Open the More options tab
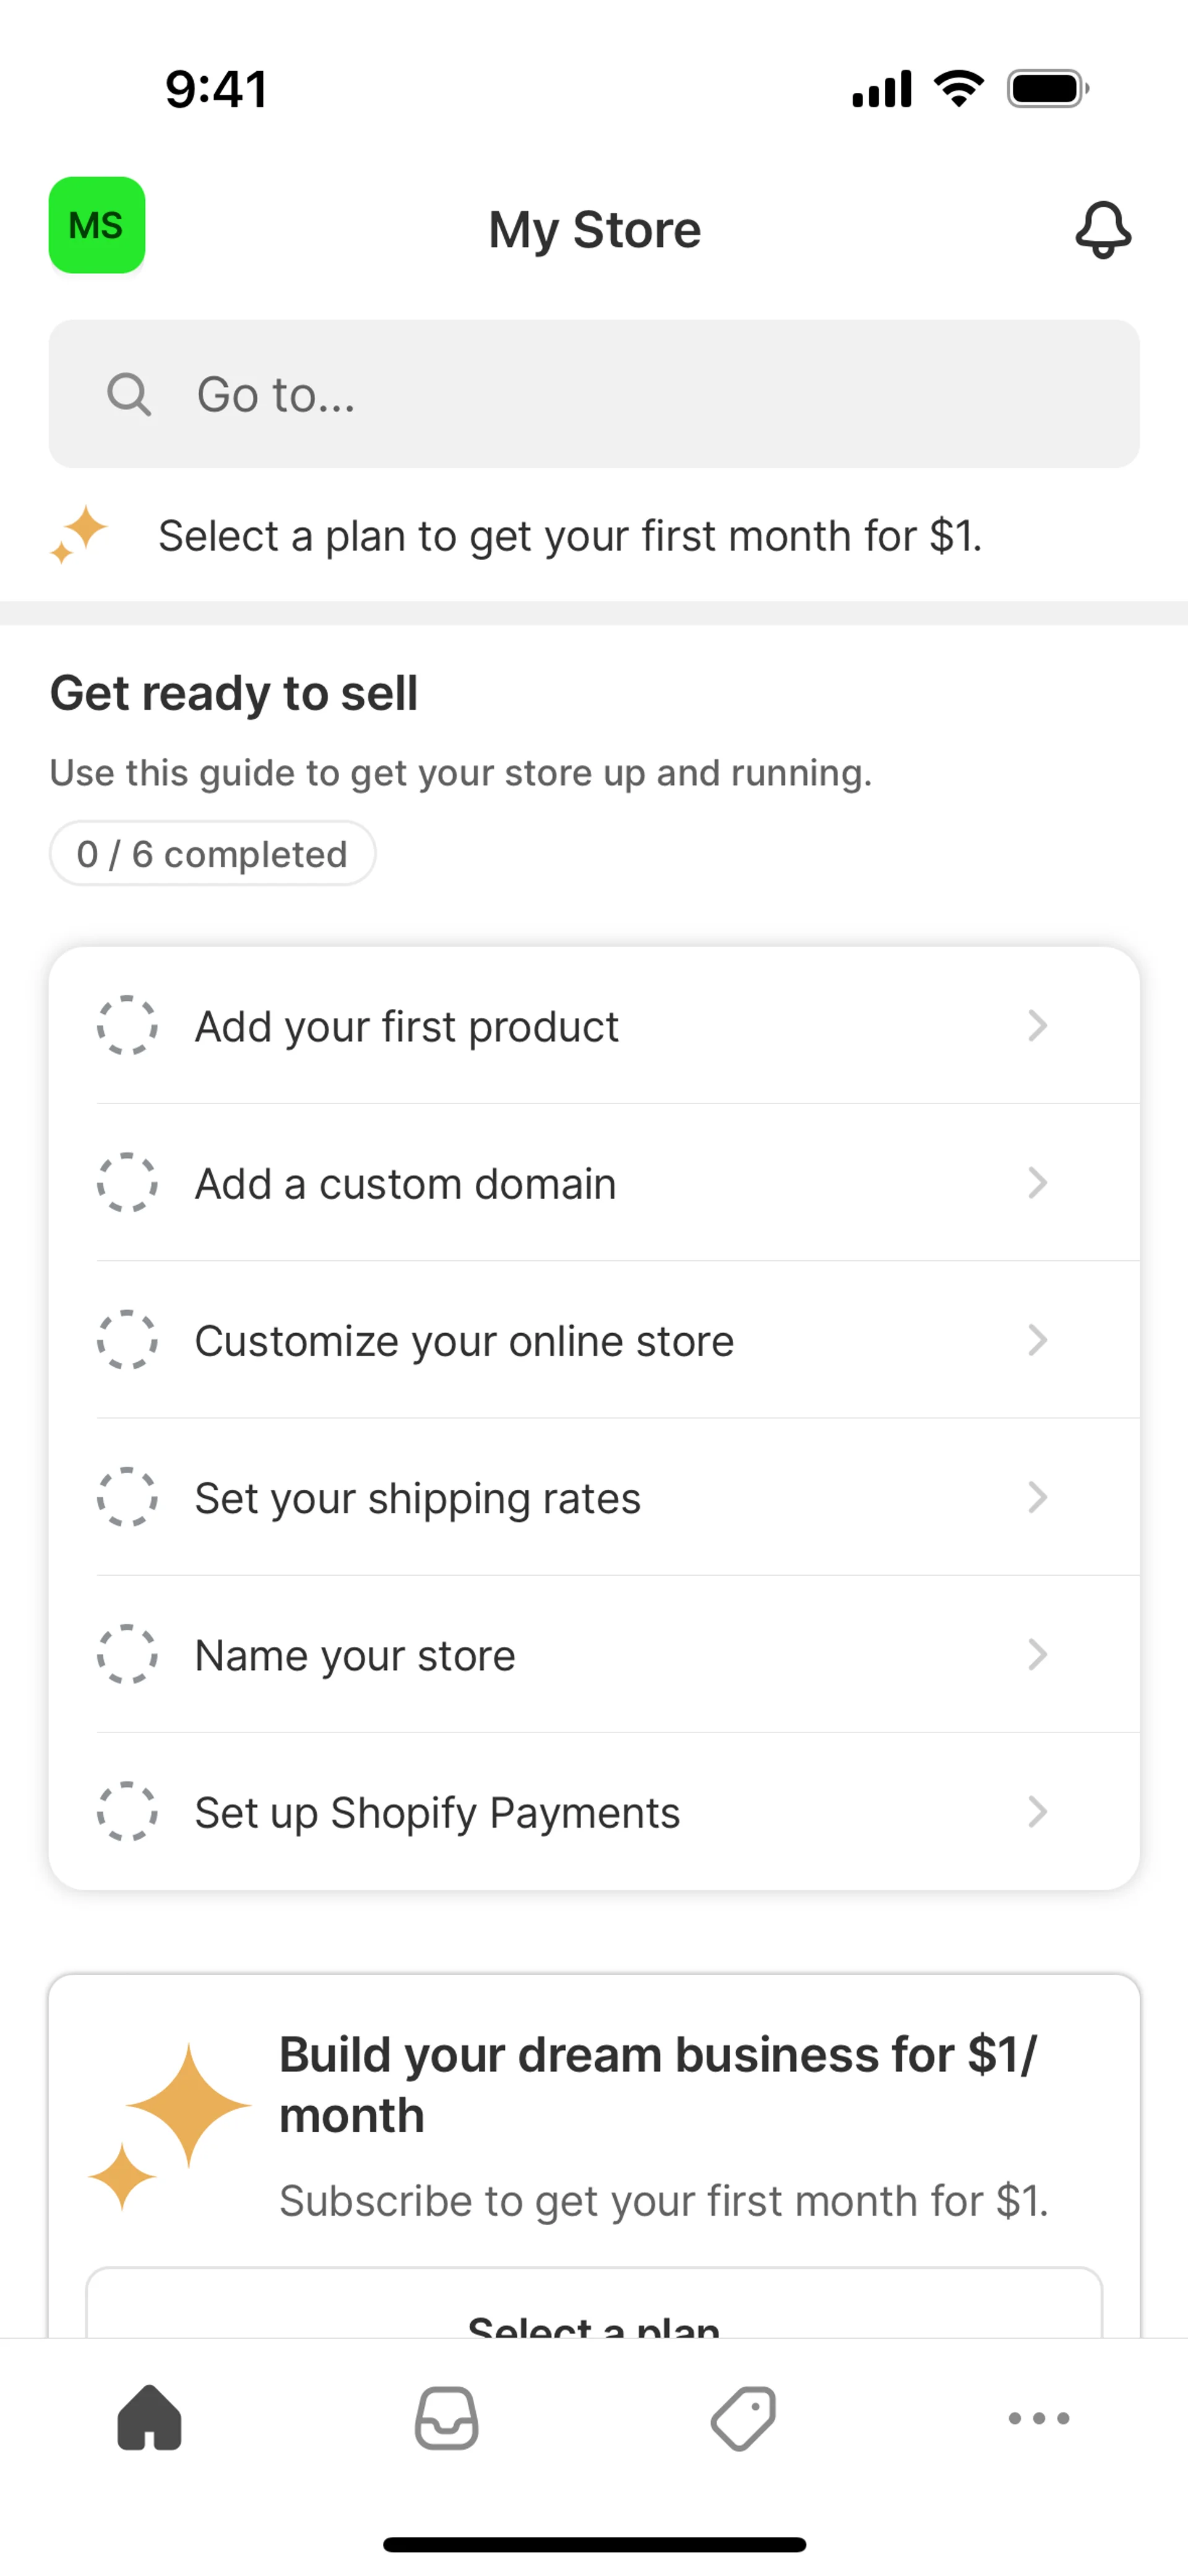 tap(1039, 2418)
